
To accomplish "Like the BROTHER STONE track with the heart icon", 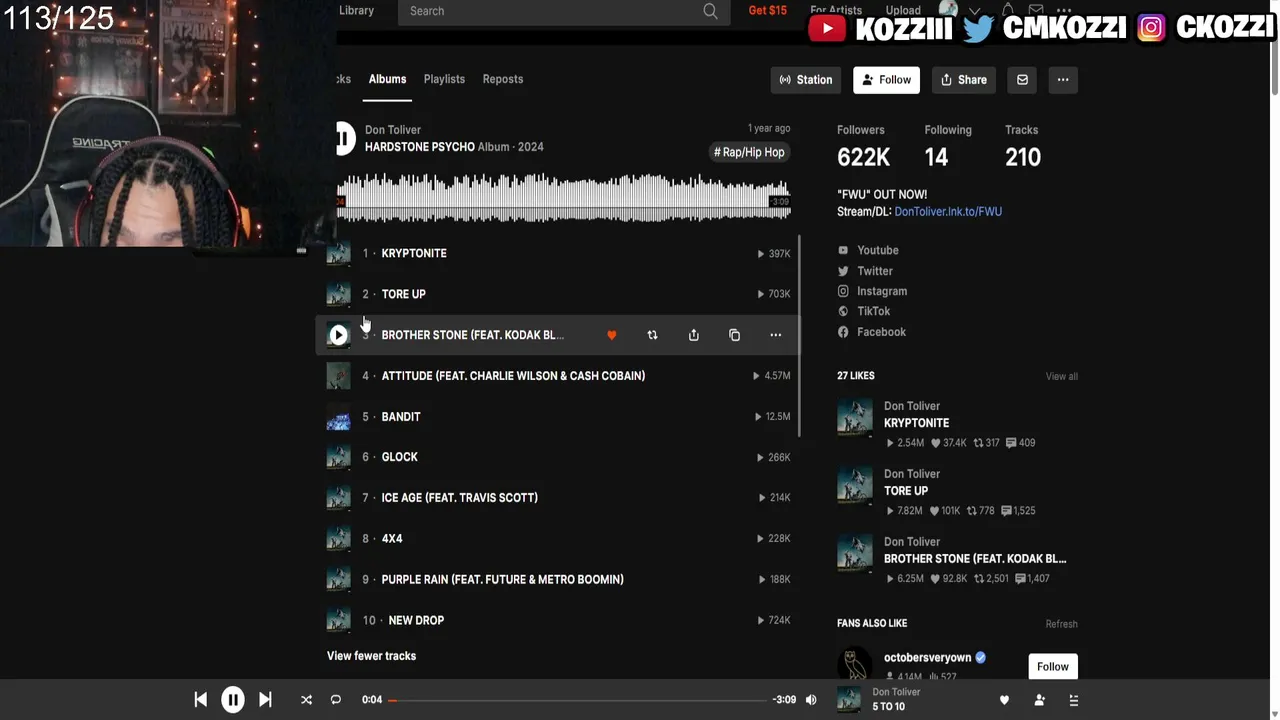I will point(612,335).
